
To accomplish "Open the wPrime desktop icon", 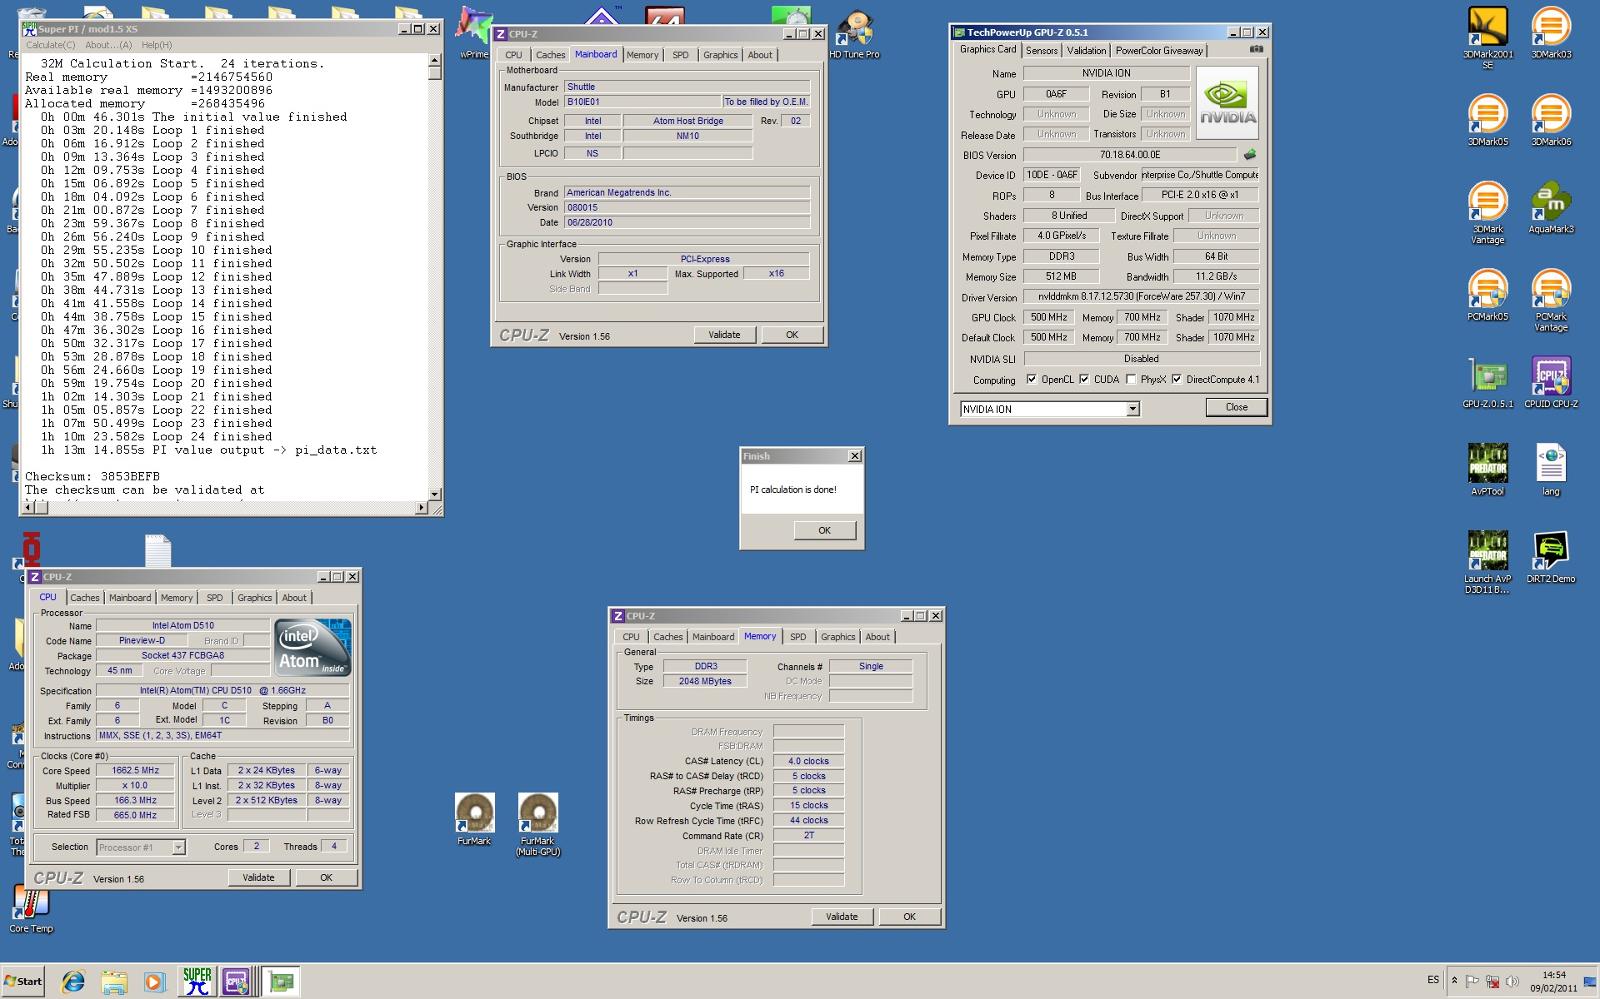I will [x=474, y=33].
